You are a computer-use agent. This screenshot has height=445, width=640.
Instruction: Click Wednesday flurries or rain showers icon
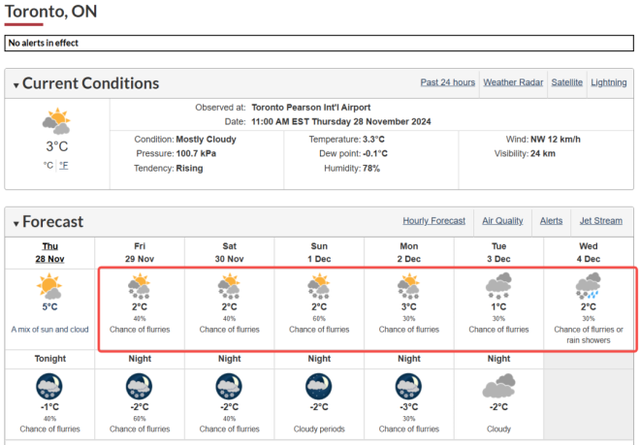pyautogui.click(x=588, y=286)
